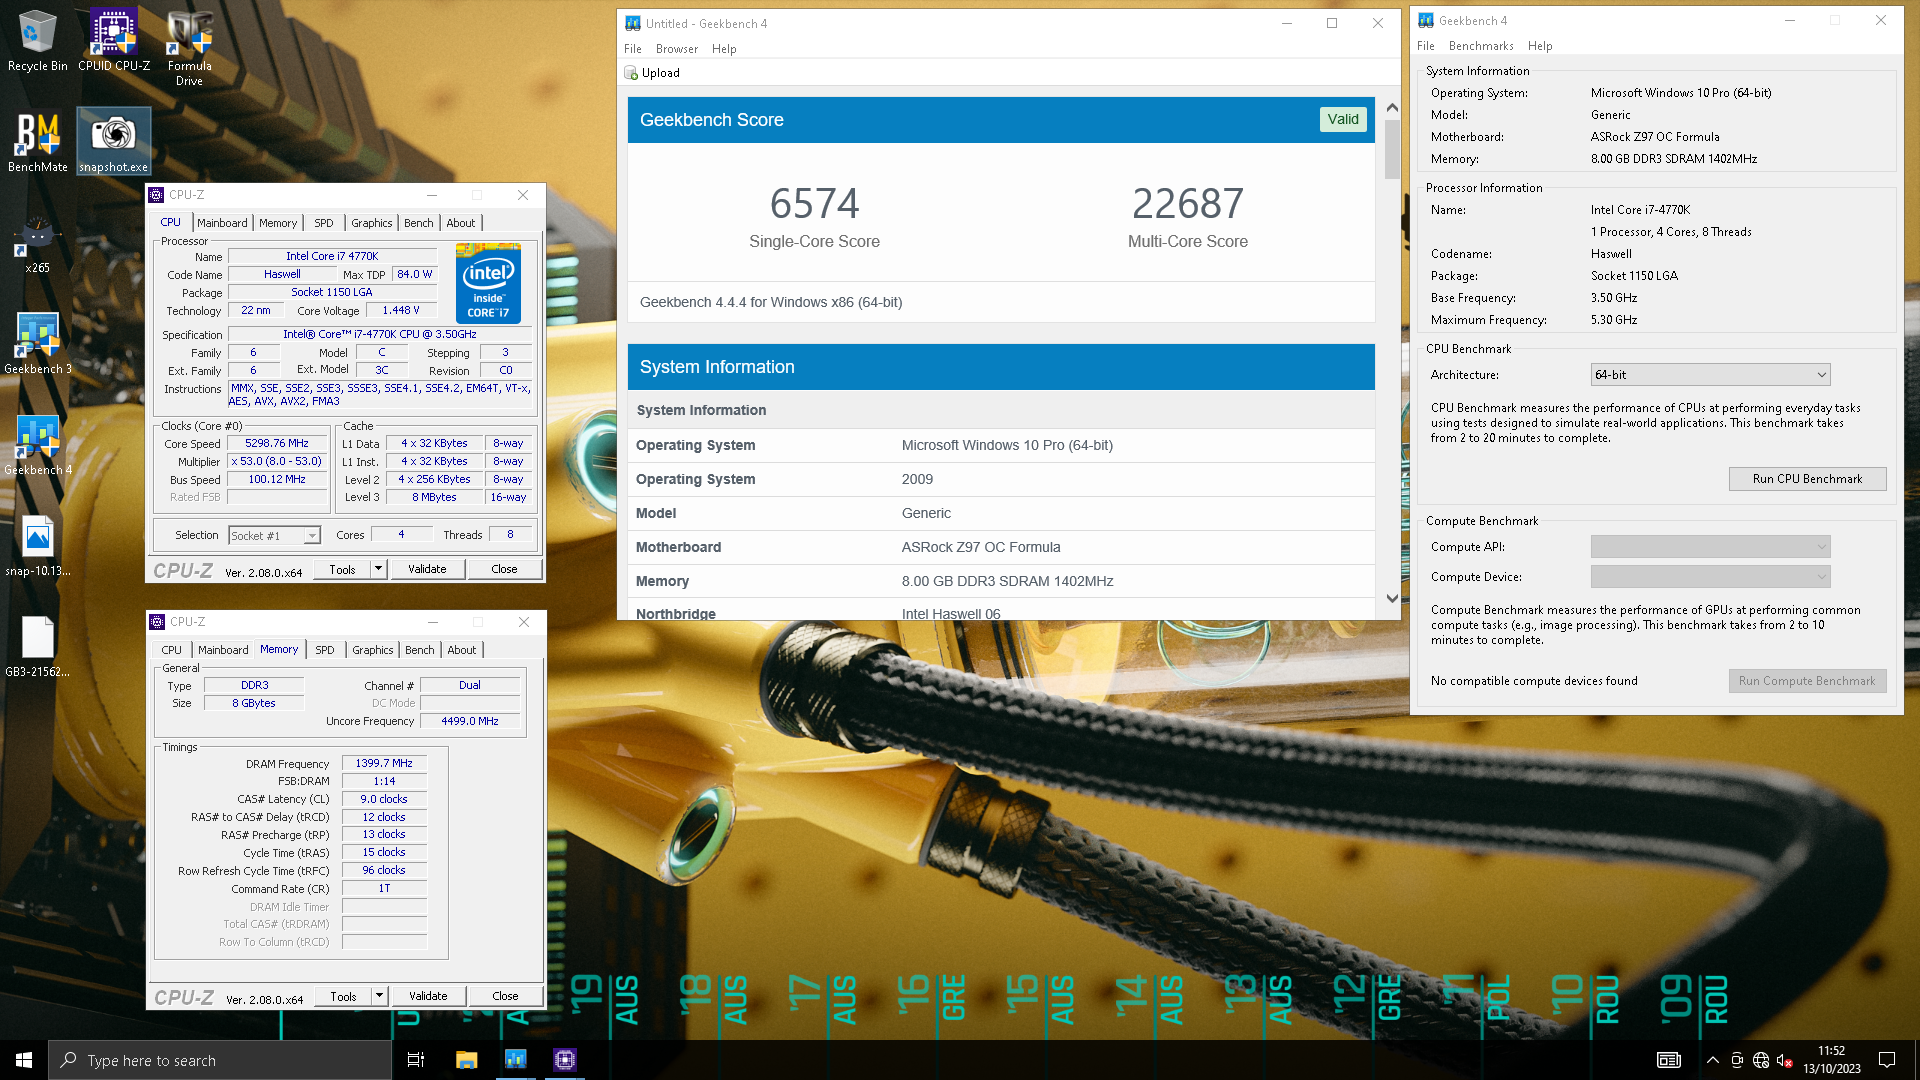Image resolution: width=1920 pixels, height=1080 pixels.
Task: Click the Intel Core i7 logo in CPU-Z
Action: tap(488, 283)
